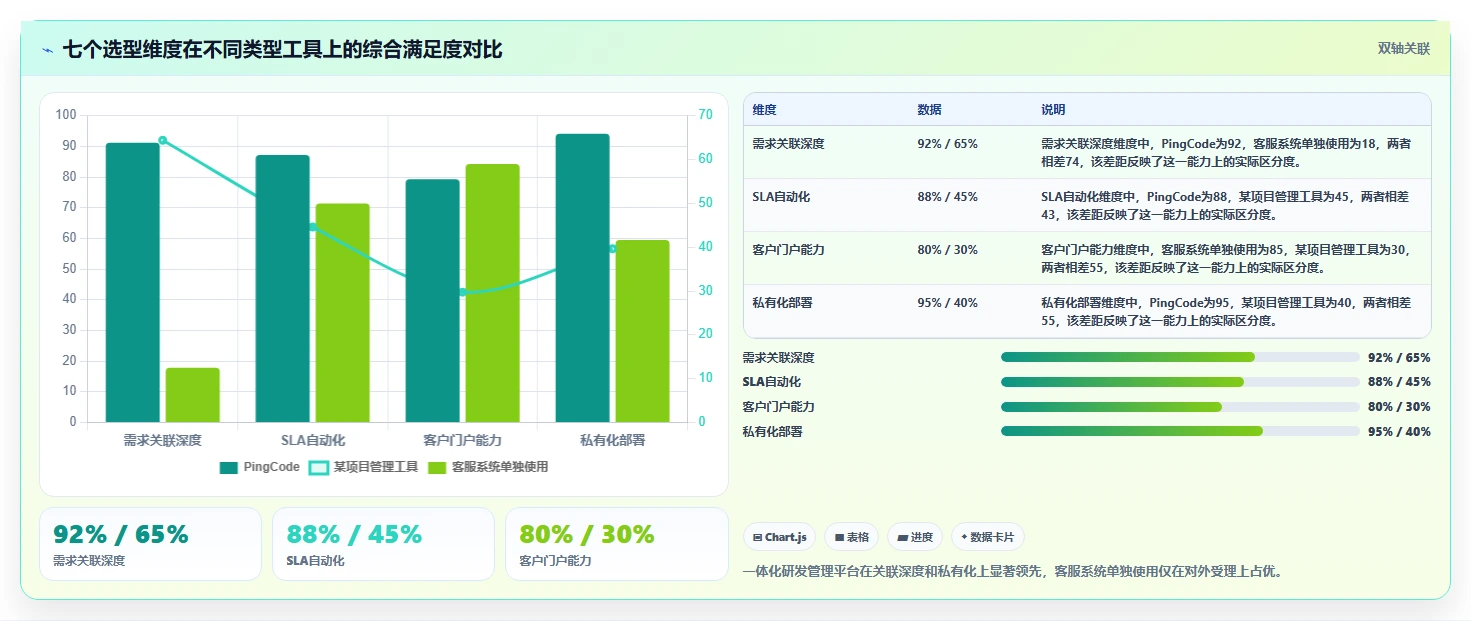The height and width of the screenshot is (621, 1471).
Task: Click the light green bar for SLA自动化
Action: pyautogui.click(x=342, y=313)
